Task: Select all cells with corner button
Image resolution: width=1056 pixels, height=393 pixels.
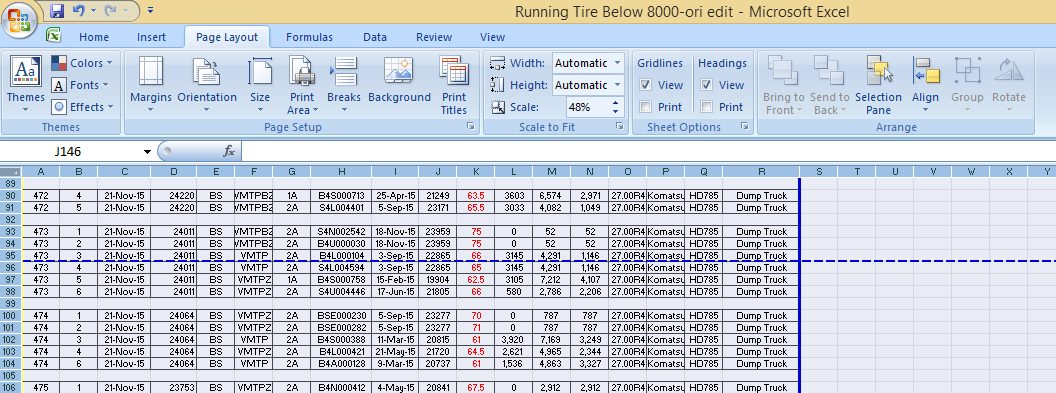Action: click(11, 172)
